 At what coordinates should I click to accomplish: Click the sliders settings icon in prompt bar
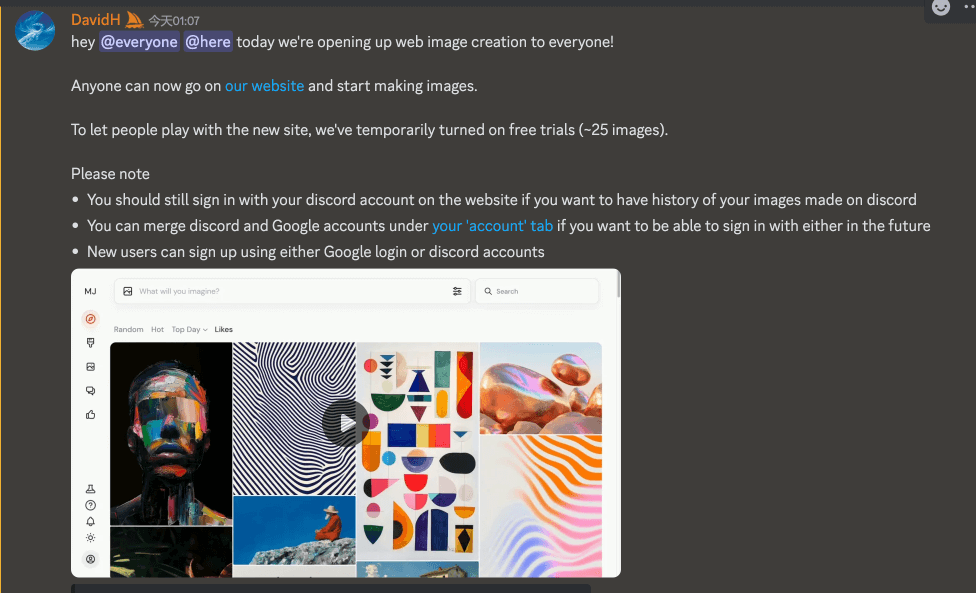pyautogui.click(x=457, y=291)
